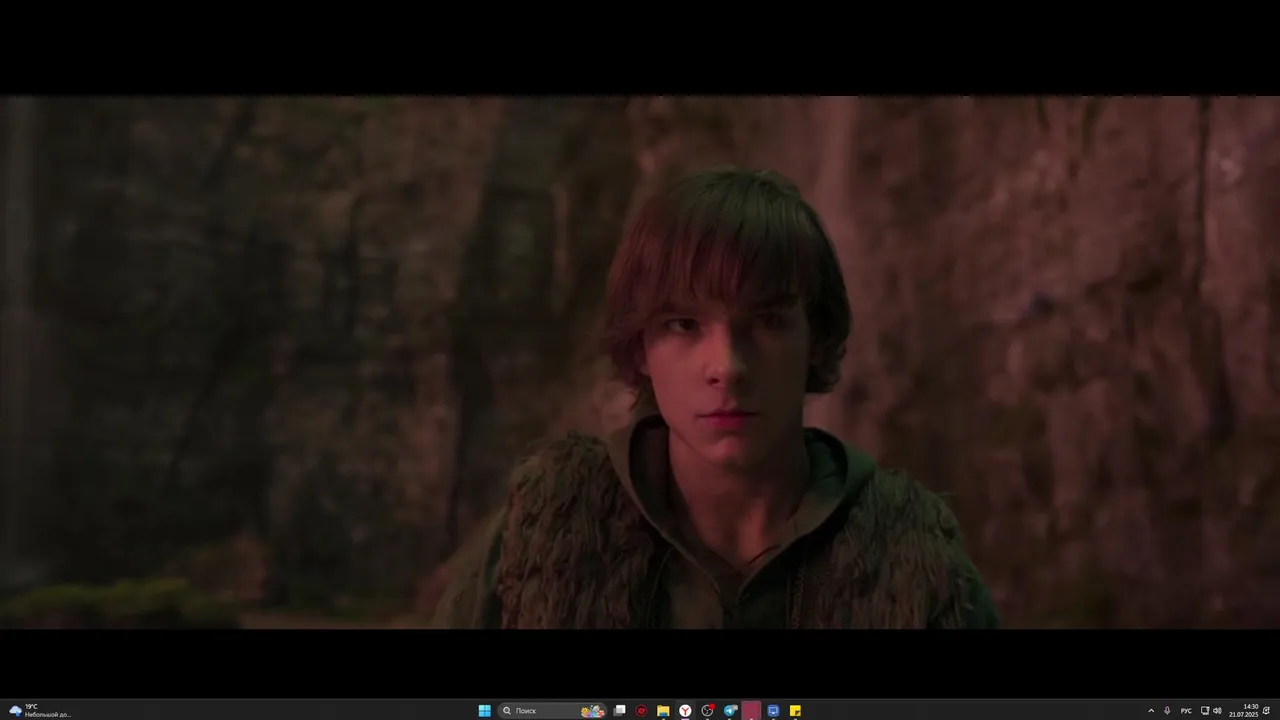Click the taskbar search box labeled Поиск
This screenshot has width=1280, height=720.
(x=553, y=711)
